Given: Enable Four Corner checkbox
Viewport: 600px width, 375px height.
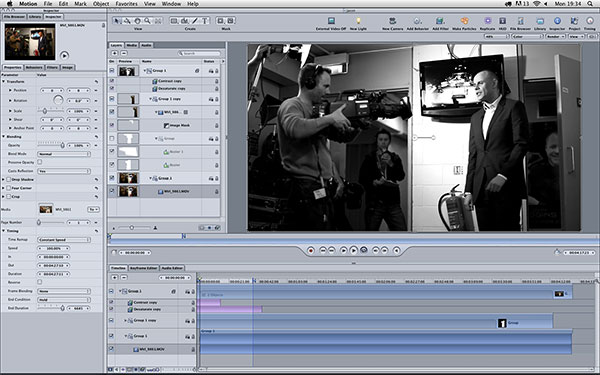Looking at the screenshot, I should 8,188.
